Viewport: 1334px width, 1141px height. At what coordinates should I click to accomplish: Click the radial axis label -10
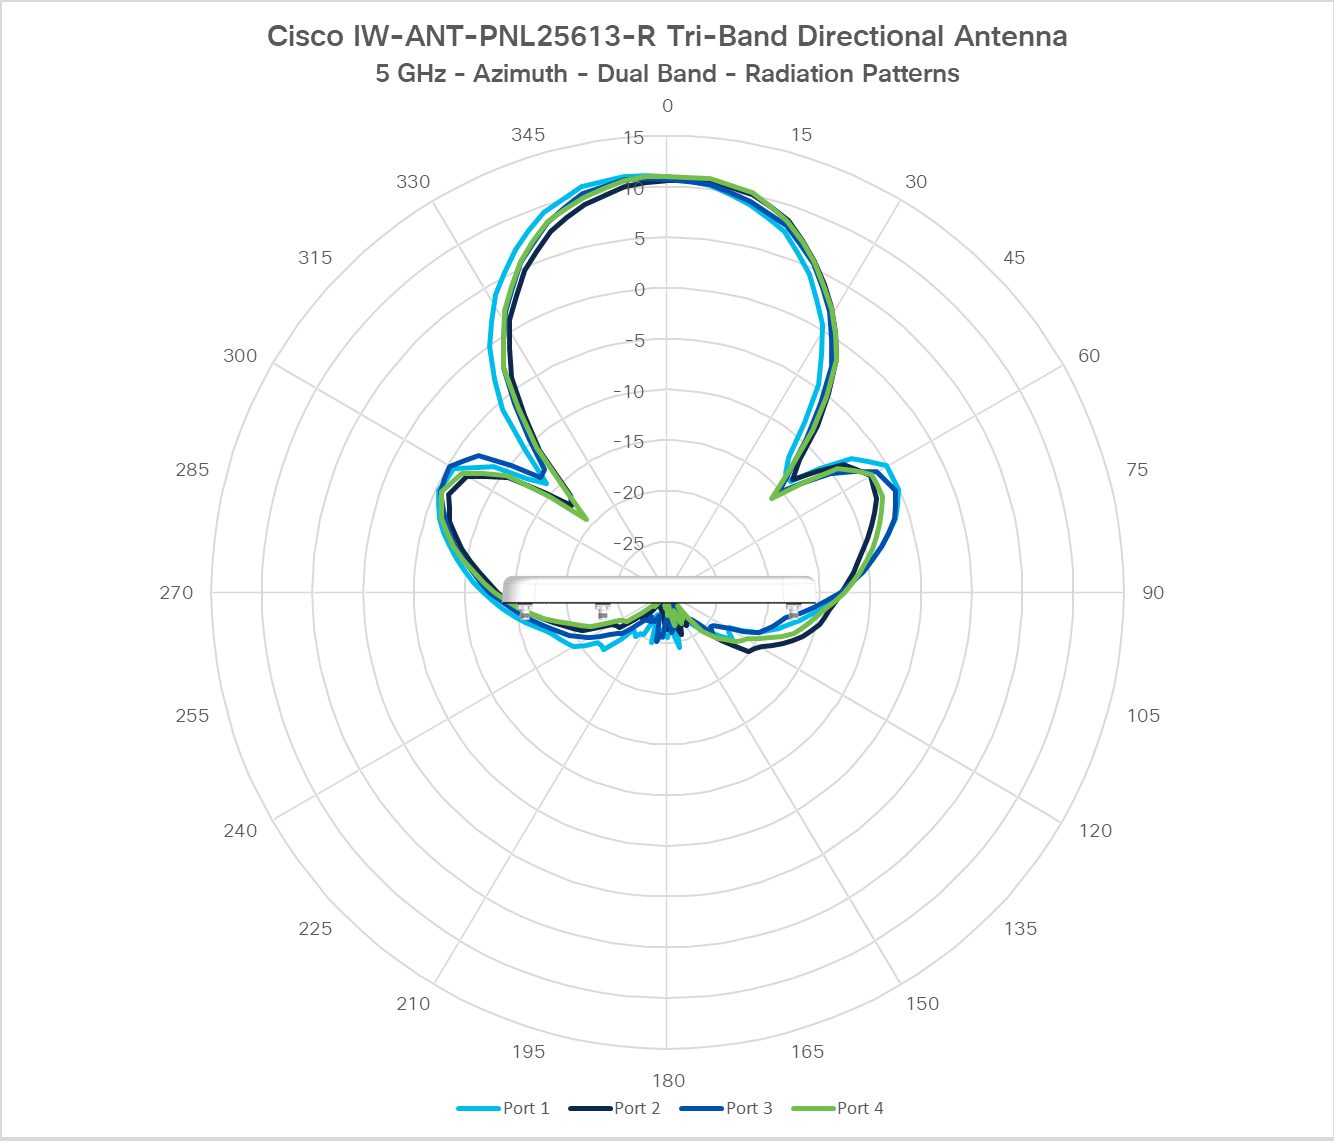pos(629,392)
